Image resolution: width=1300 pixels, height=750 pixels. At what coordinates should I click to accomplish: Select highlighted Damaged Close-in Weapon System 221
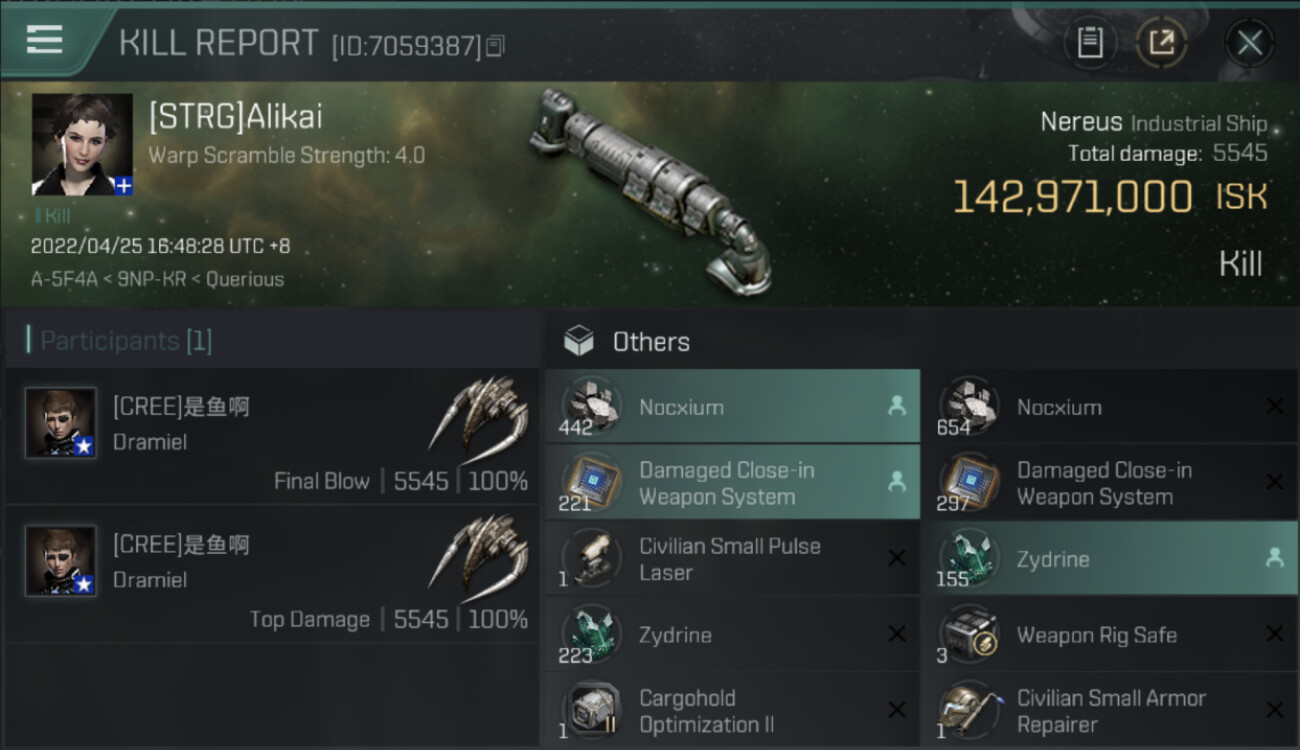[x=732, y=483]
